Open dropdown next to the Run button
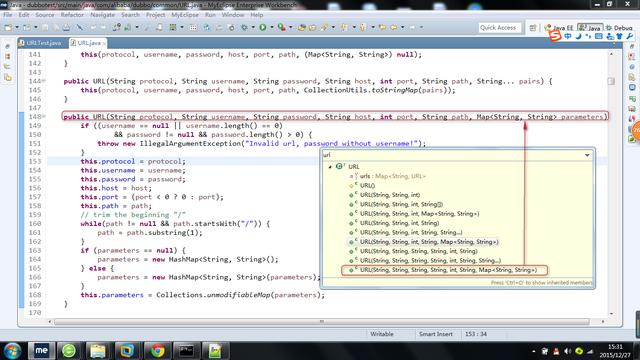Image resolution: width=640 pixels, height=360 pixels. pyautogui.click(x=271, y=27)
